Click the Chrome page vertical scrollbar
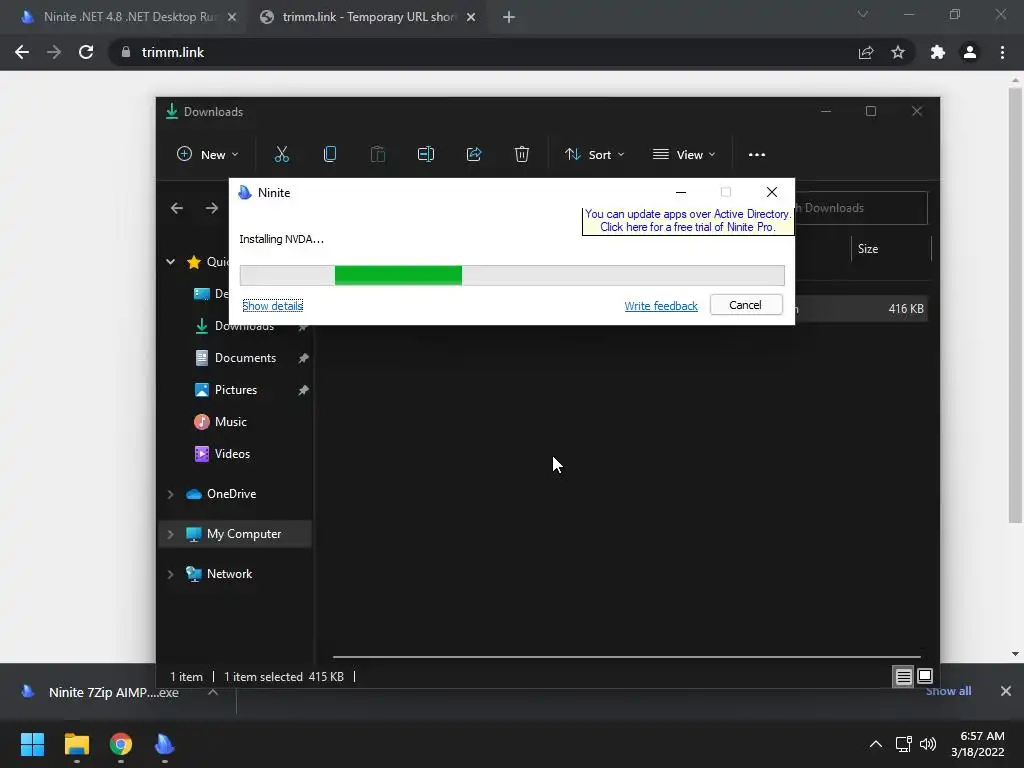 click(x=1014, y=304)
